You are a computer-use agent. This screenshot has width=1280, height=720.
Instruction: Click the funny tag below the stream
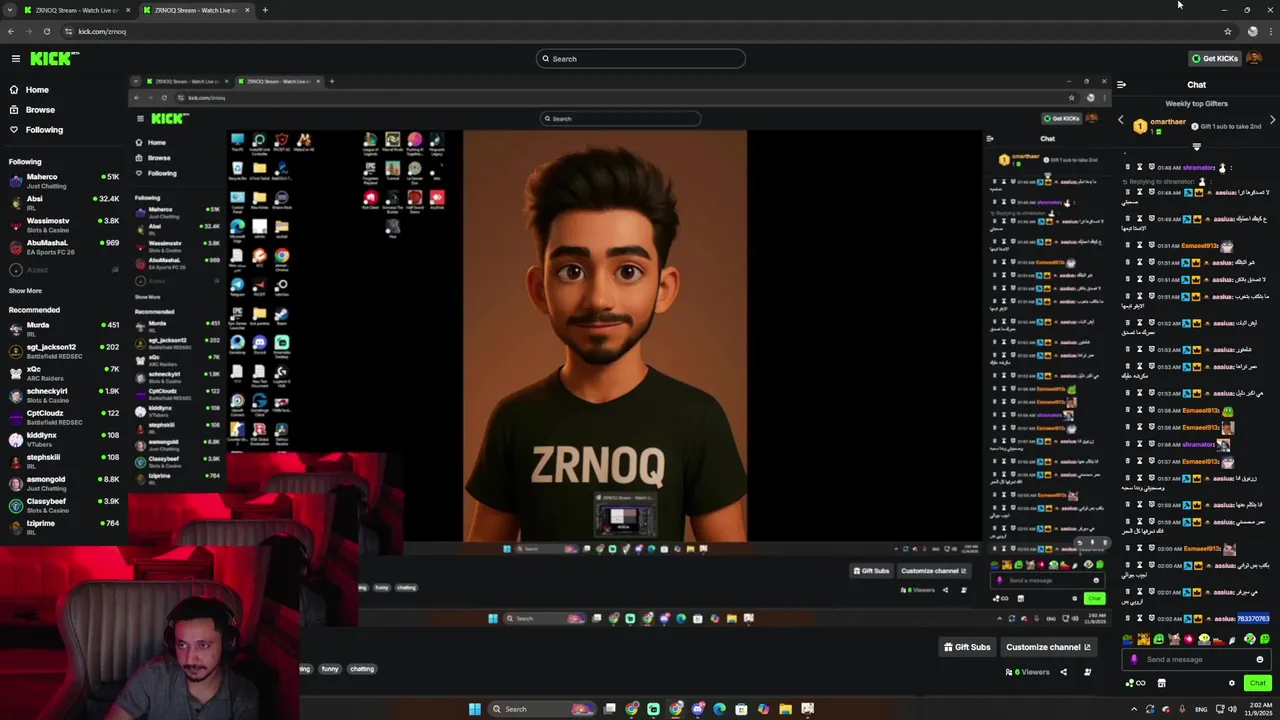pos(330,669)
